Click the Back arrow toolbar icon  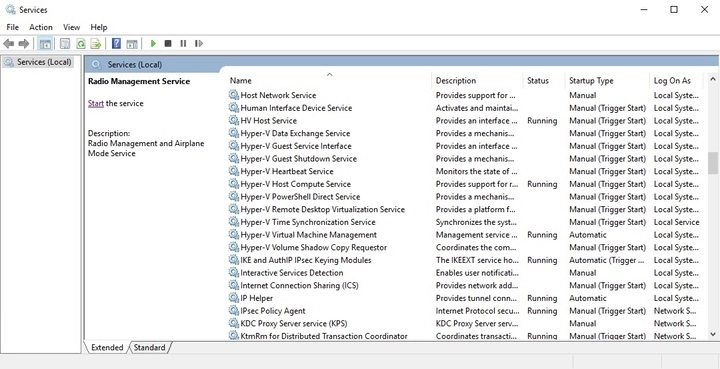click(9, 44)
